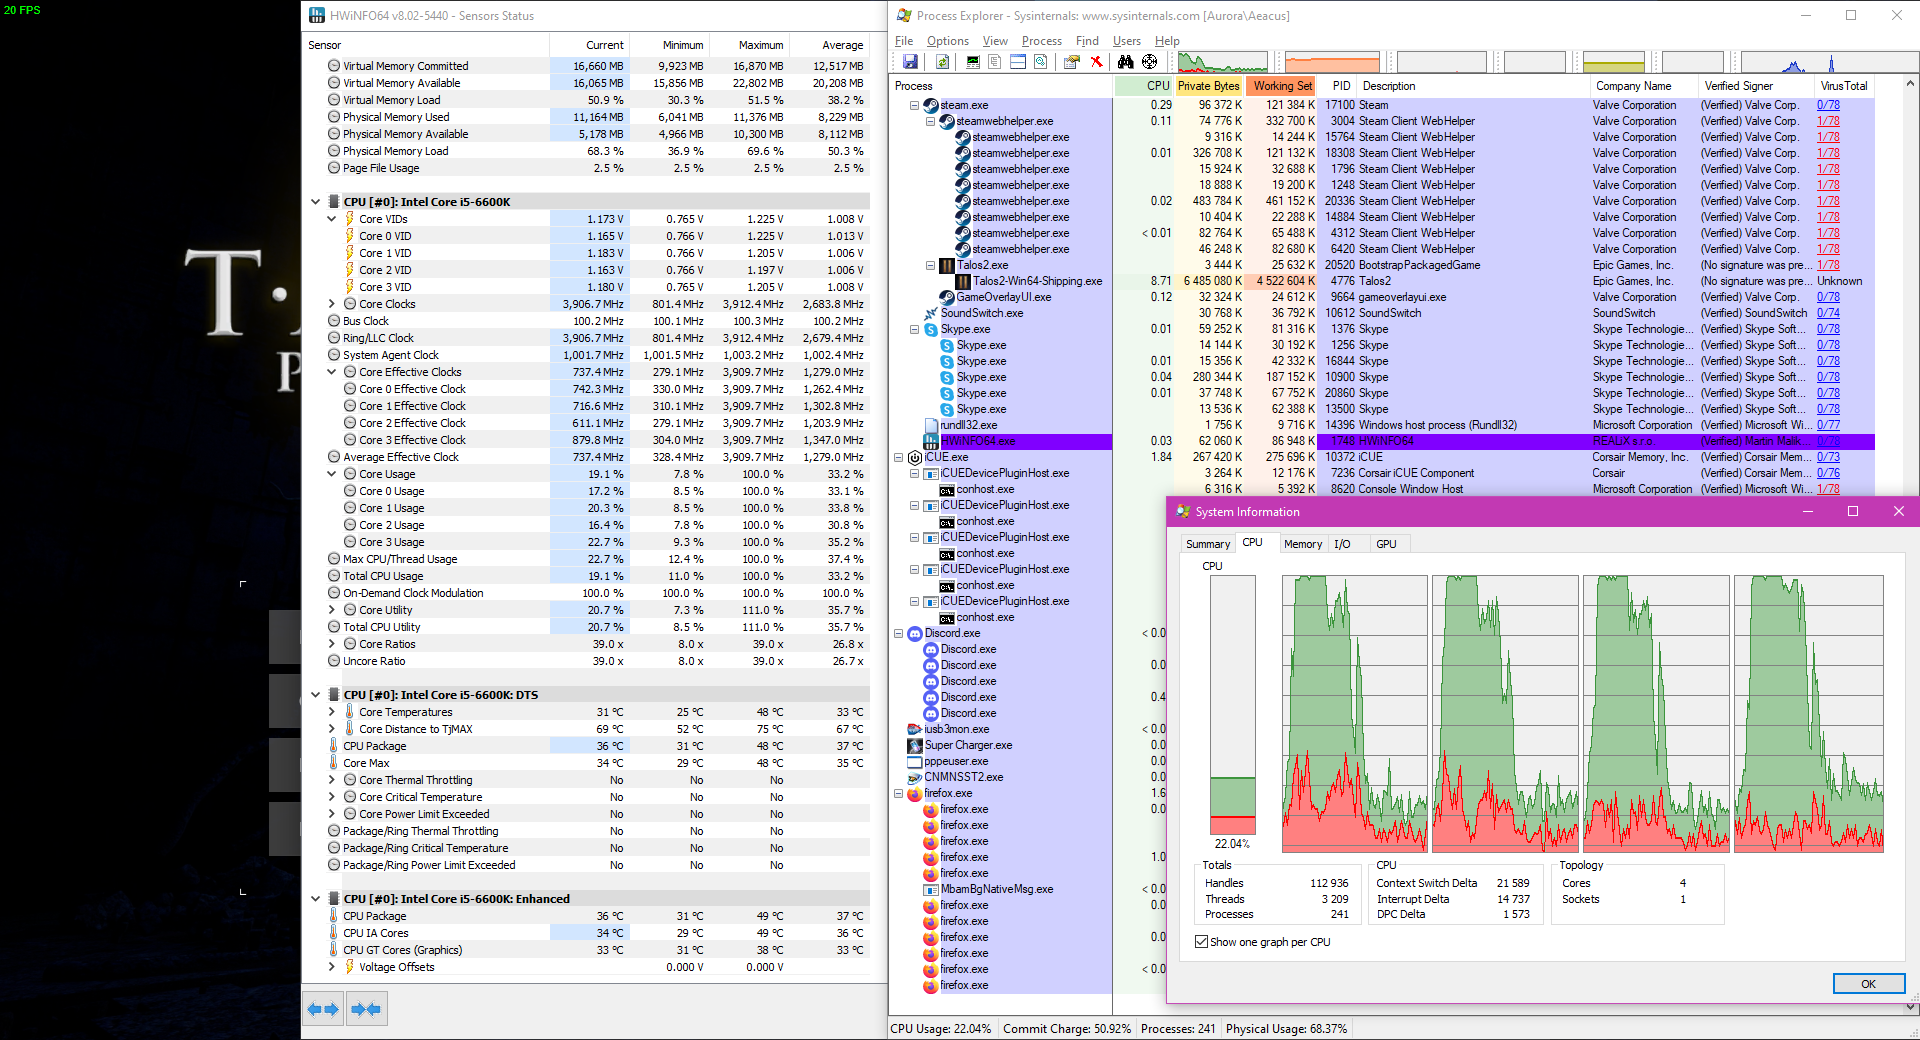
Task: Open the View menu in Process Explorer
Action: point(995,41)
